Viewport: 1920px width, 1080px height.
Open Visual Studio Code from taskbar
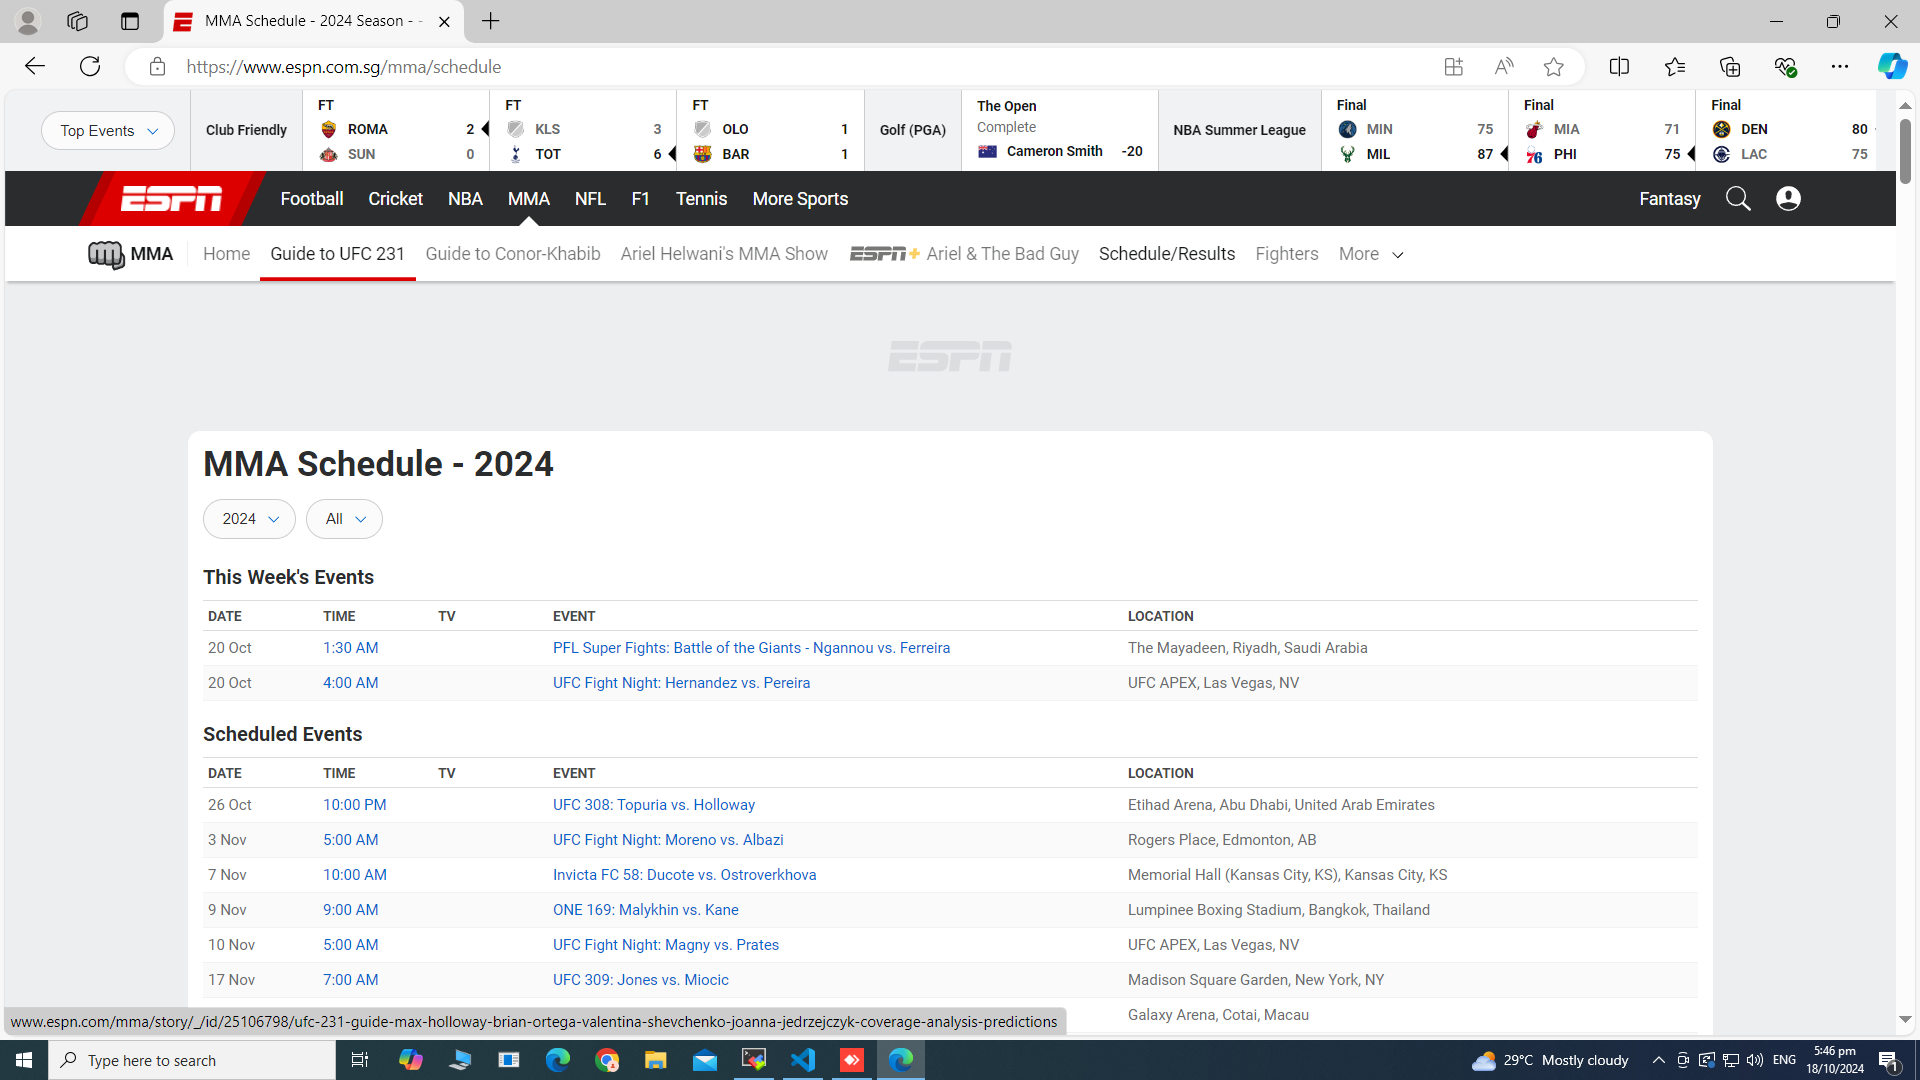[x=803, y=1060]
